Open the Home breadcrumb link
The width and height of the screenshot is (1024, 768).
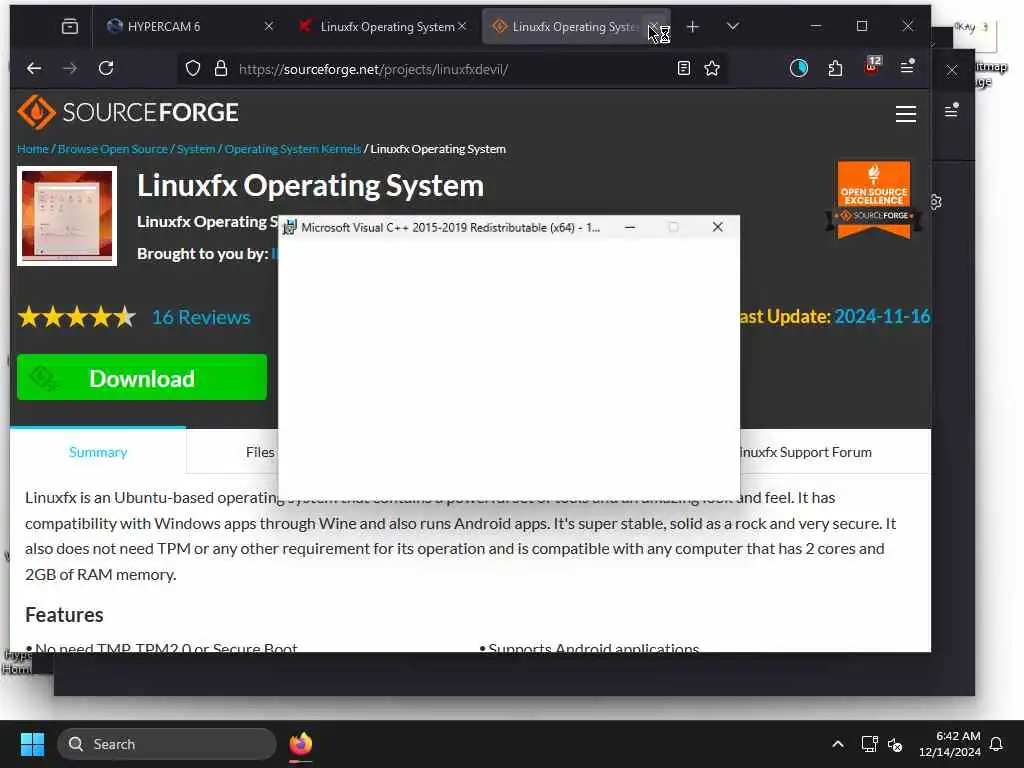[x=33, y=149]
